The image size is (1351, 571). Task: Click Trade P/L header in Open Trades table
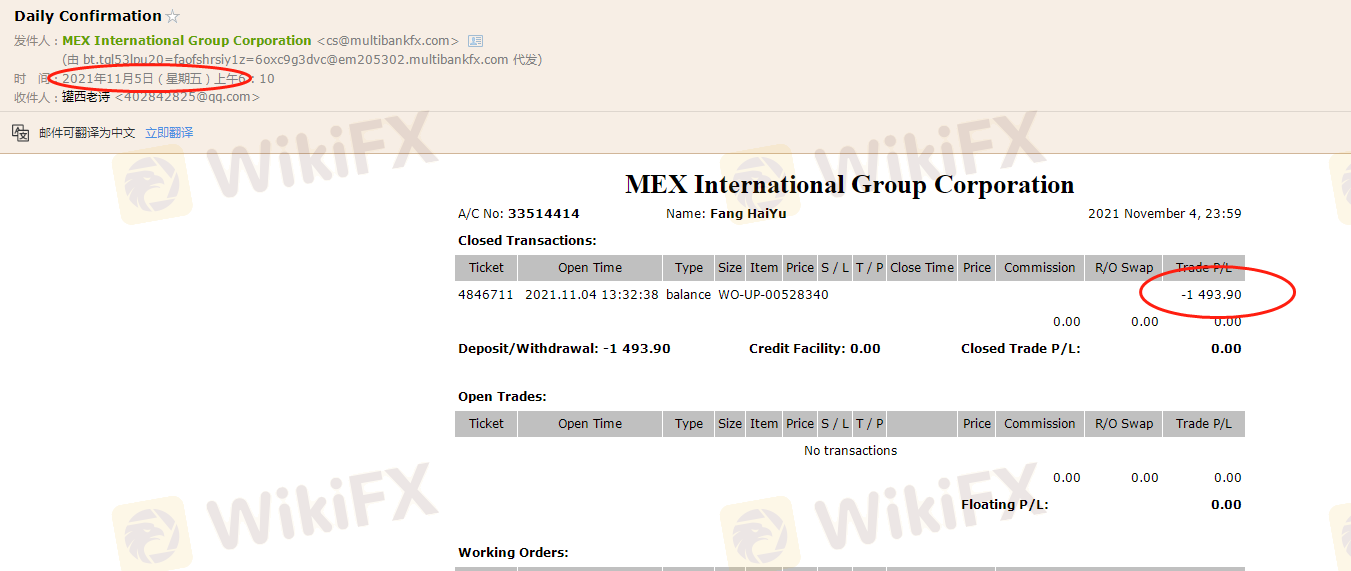1204,424
